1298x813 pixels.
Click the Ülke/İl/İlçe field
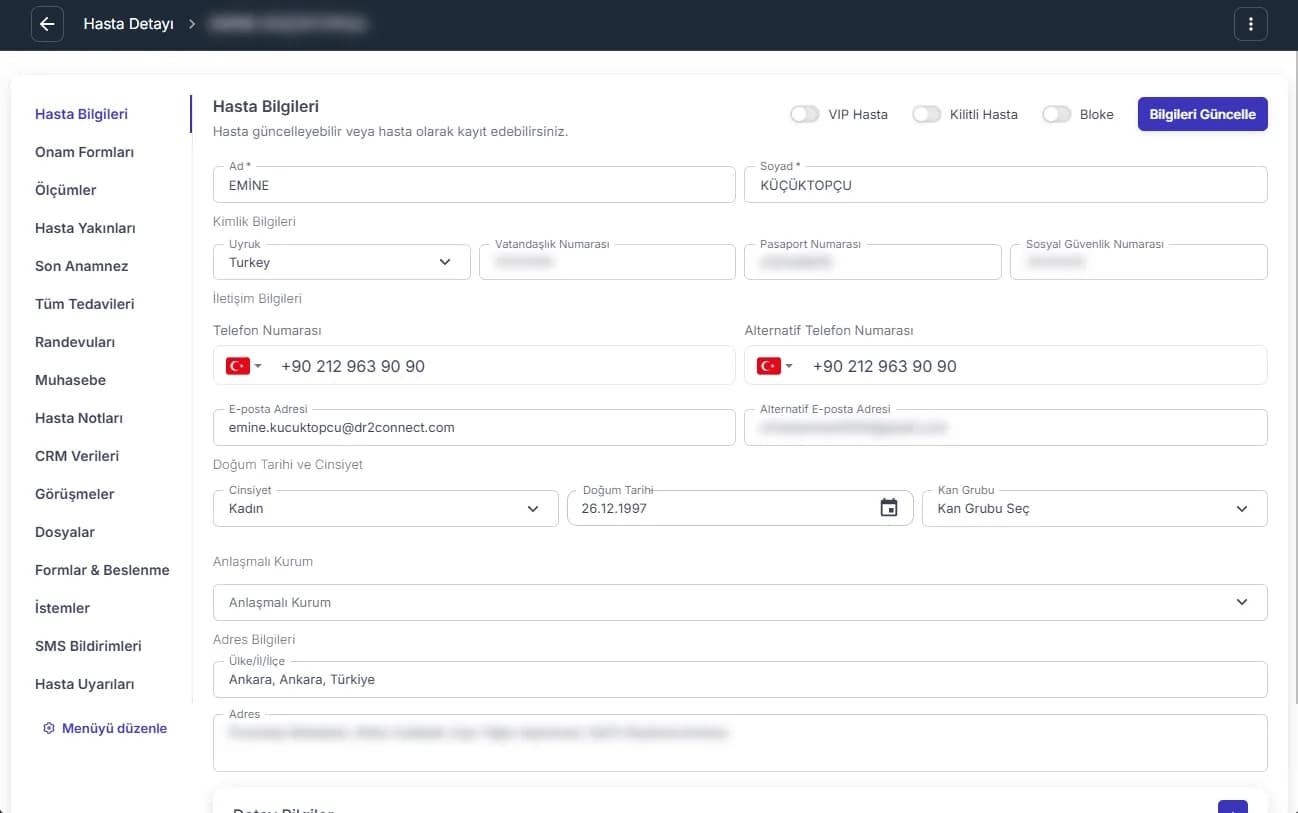point(740,679)
